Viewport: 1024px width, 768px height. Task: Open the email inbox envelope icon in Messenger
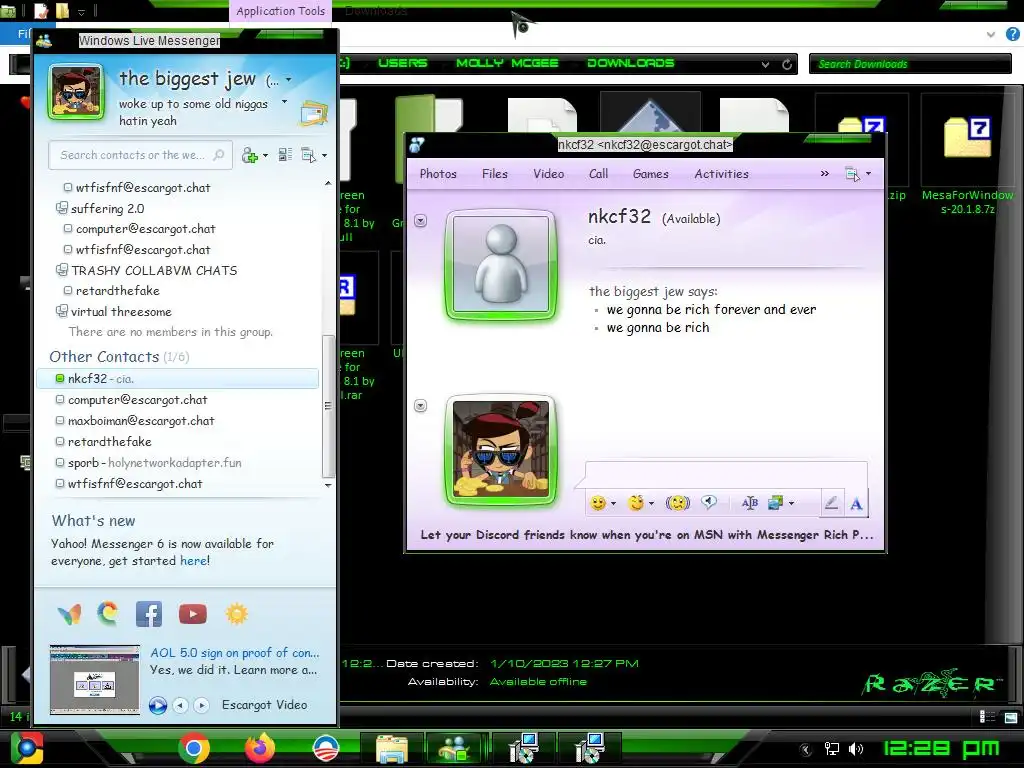[314, 113]
